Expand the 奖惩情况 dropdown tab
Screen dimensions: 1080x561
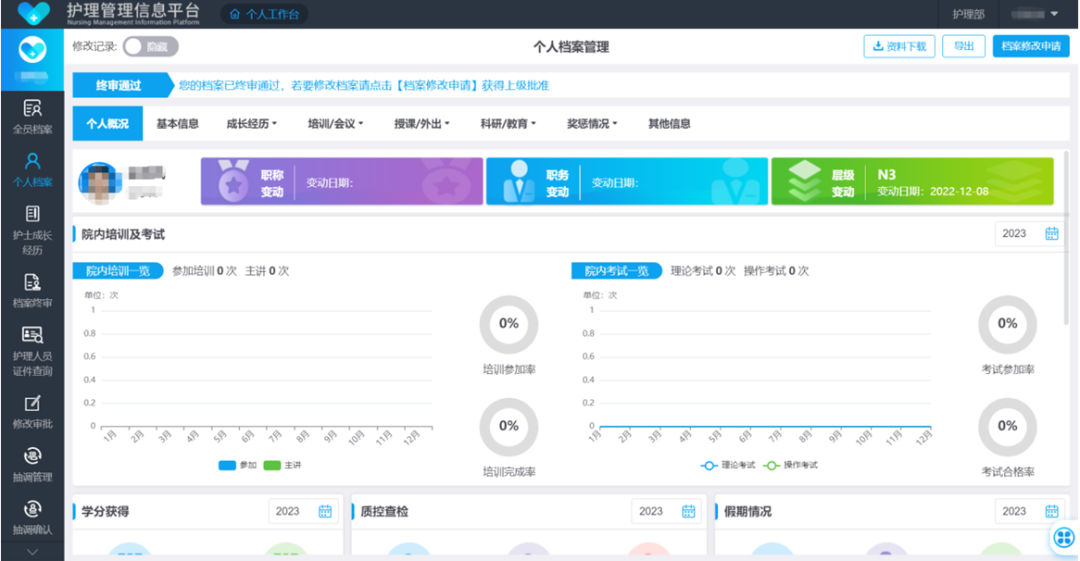[x=592, y=124]
